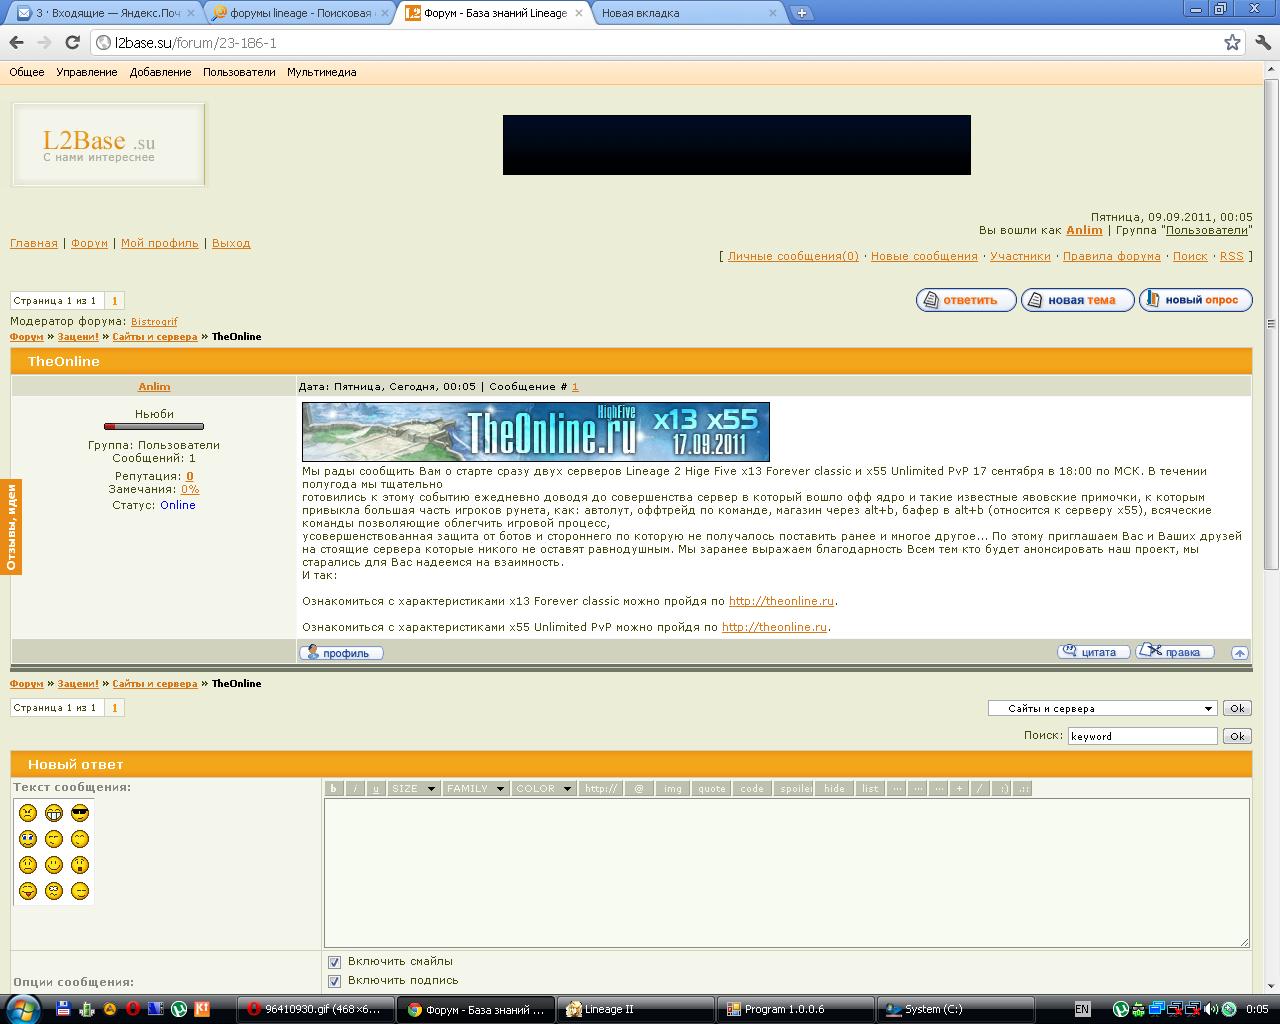Click the 'новый опрос' button
Screen dimensions: 1280x1024
coord(1196,300)
